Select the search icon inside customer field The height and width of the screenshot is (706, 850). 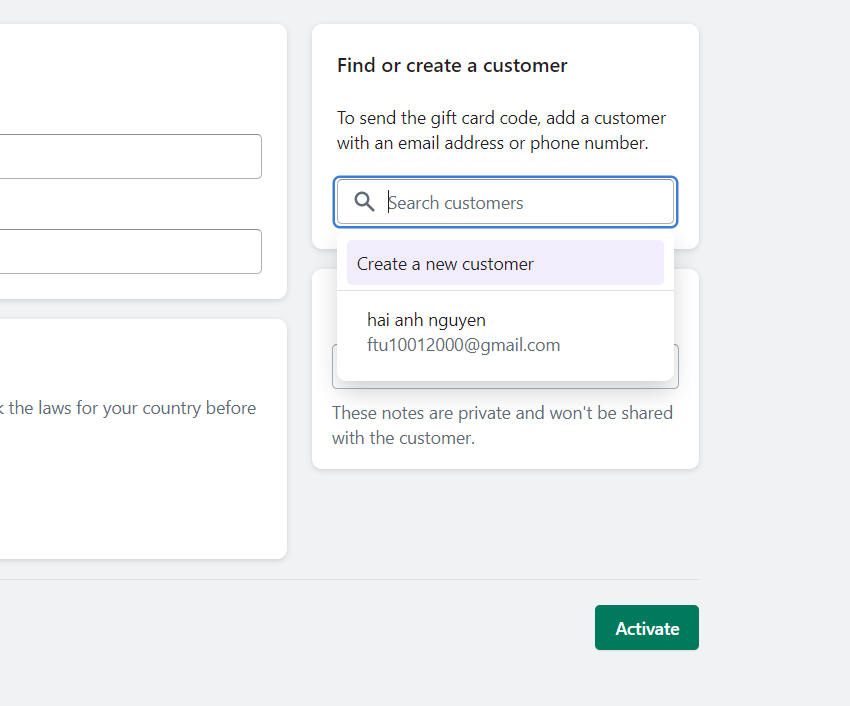[x=363, y=202]
